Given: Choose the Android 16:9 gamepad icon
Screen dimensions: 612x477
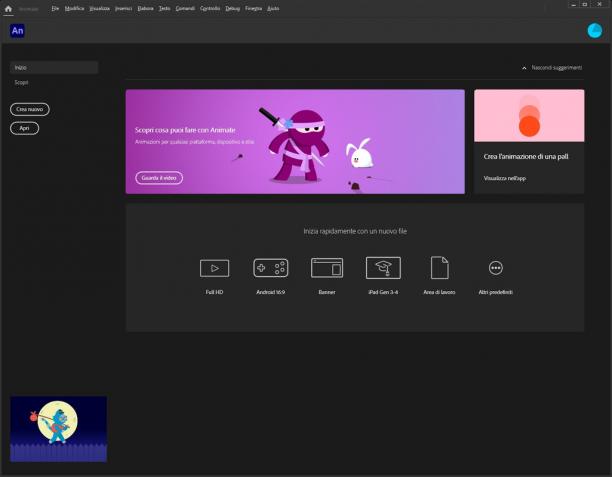Looking at the screenshot, I should point(270,268).
